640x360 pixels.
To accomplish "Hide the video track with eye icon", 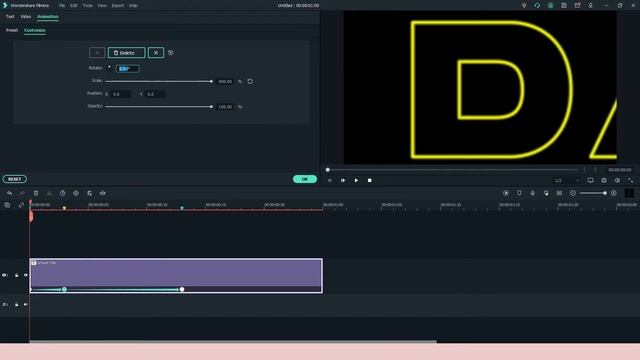I will click(x=25, y=276).
